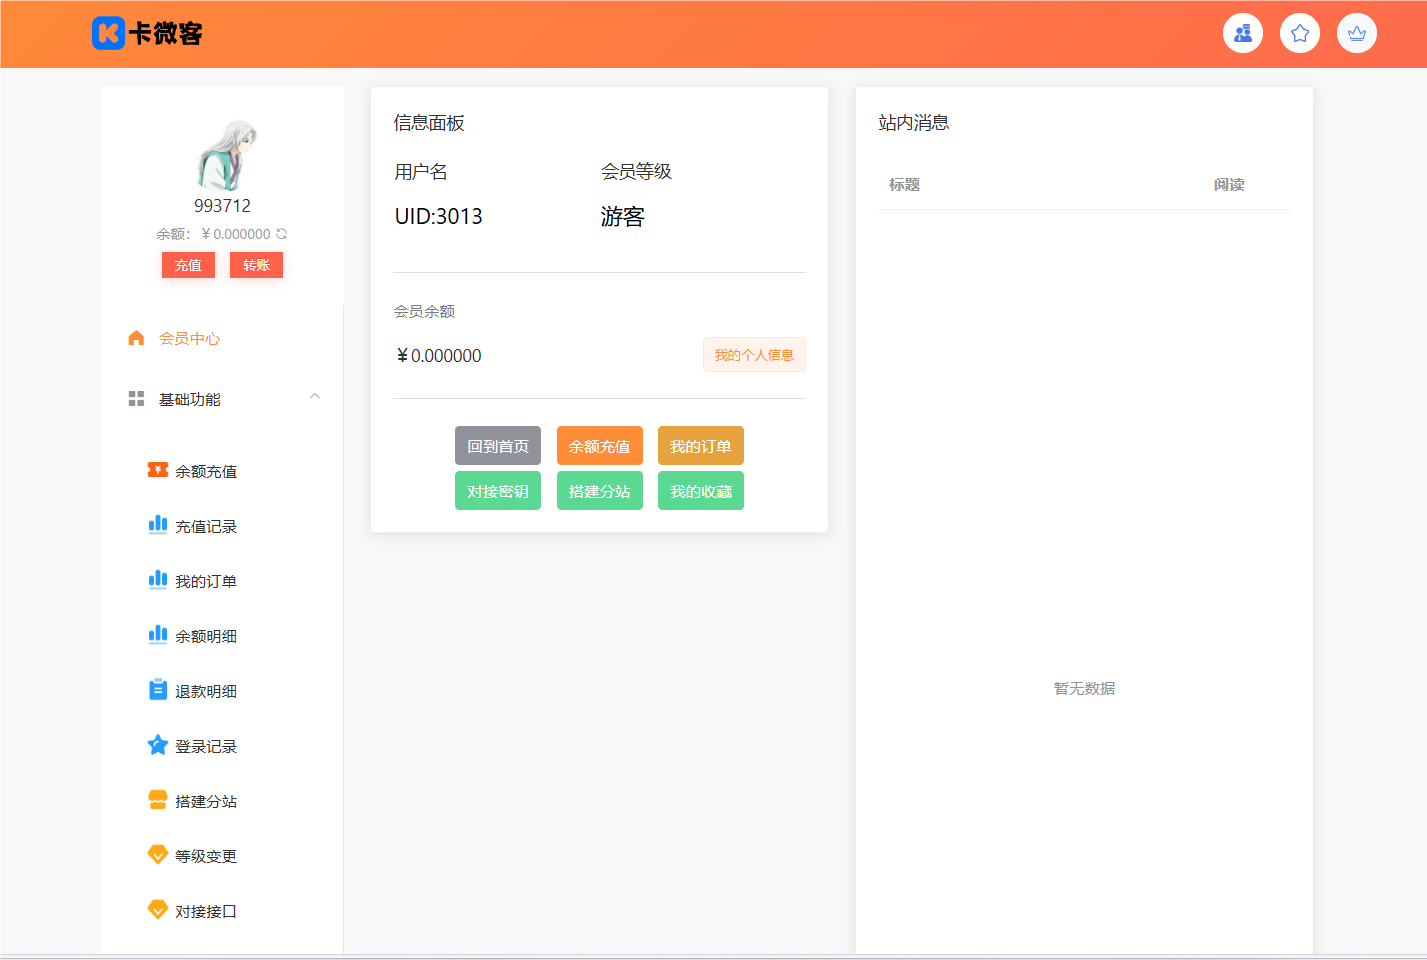Click the chart icon beside 我的订单
Viewport: 1427px width, 960px height.
coord(158,580)
